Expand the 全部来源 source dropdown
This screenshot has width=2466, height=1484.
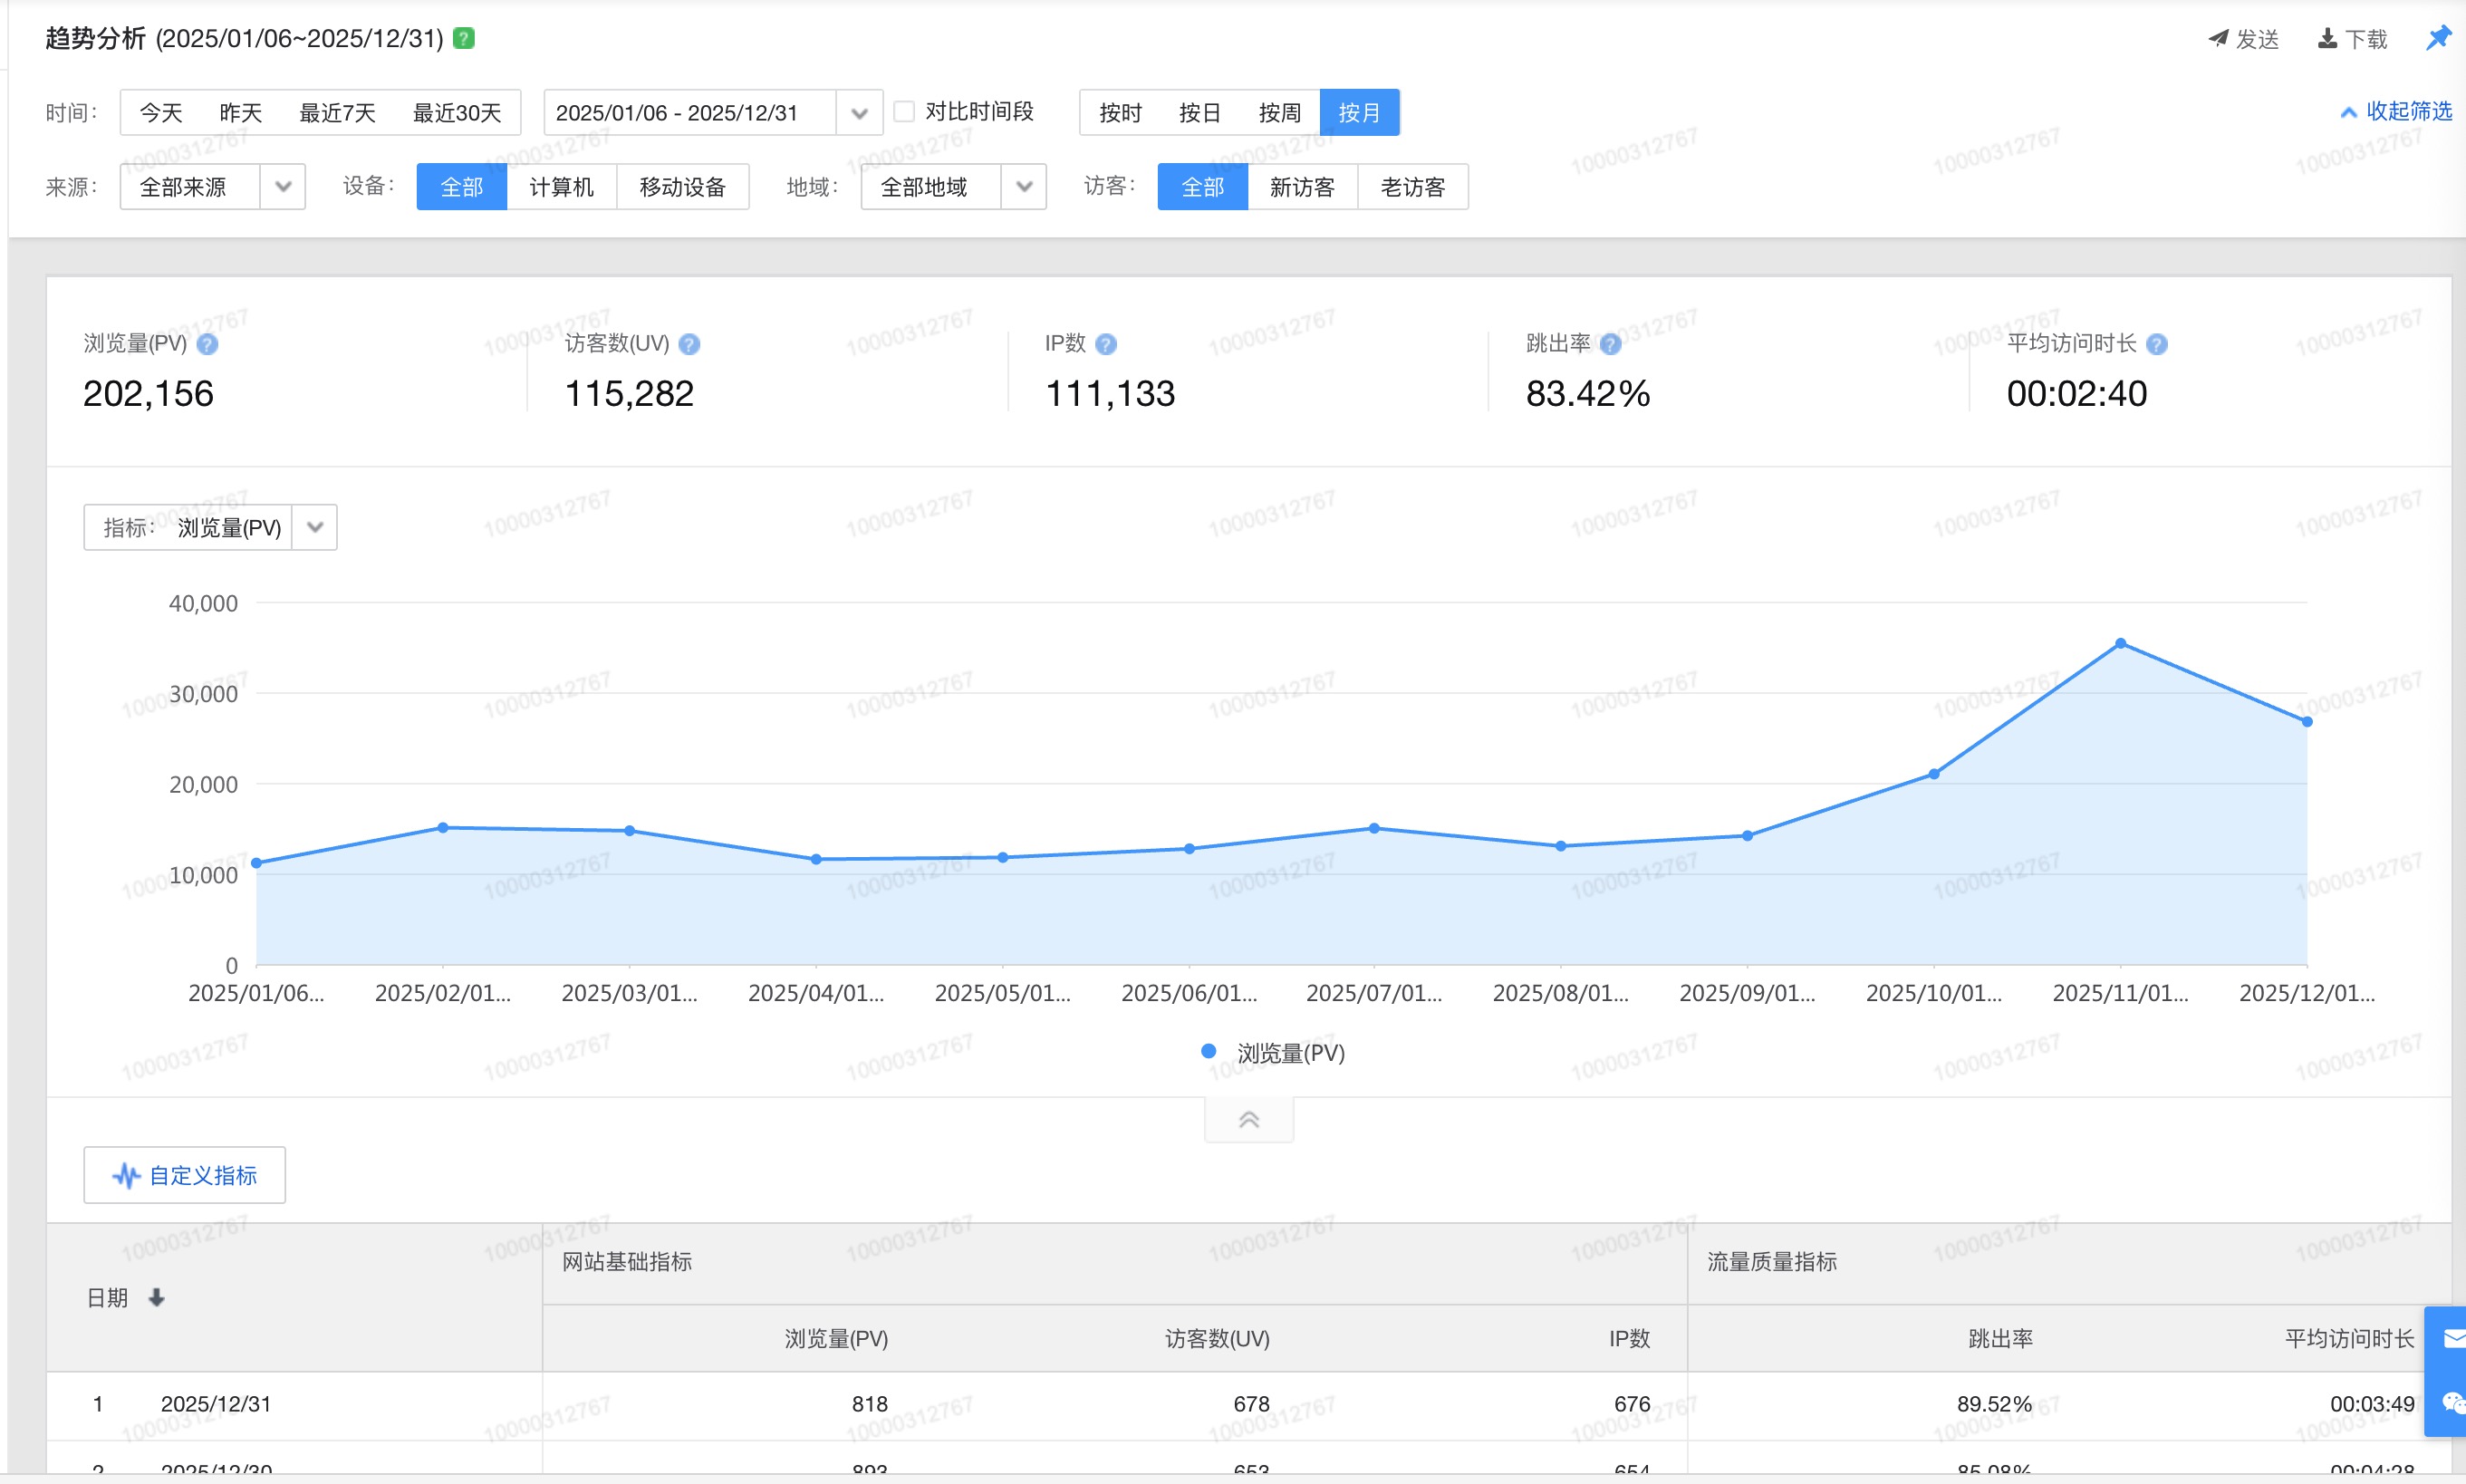coord(283,187)
